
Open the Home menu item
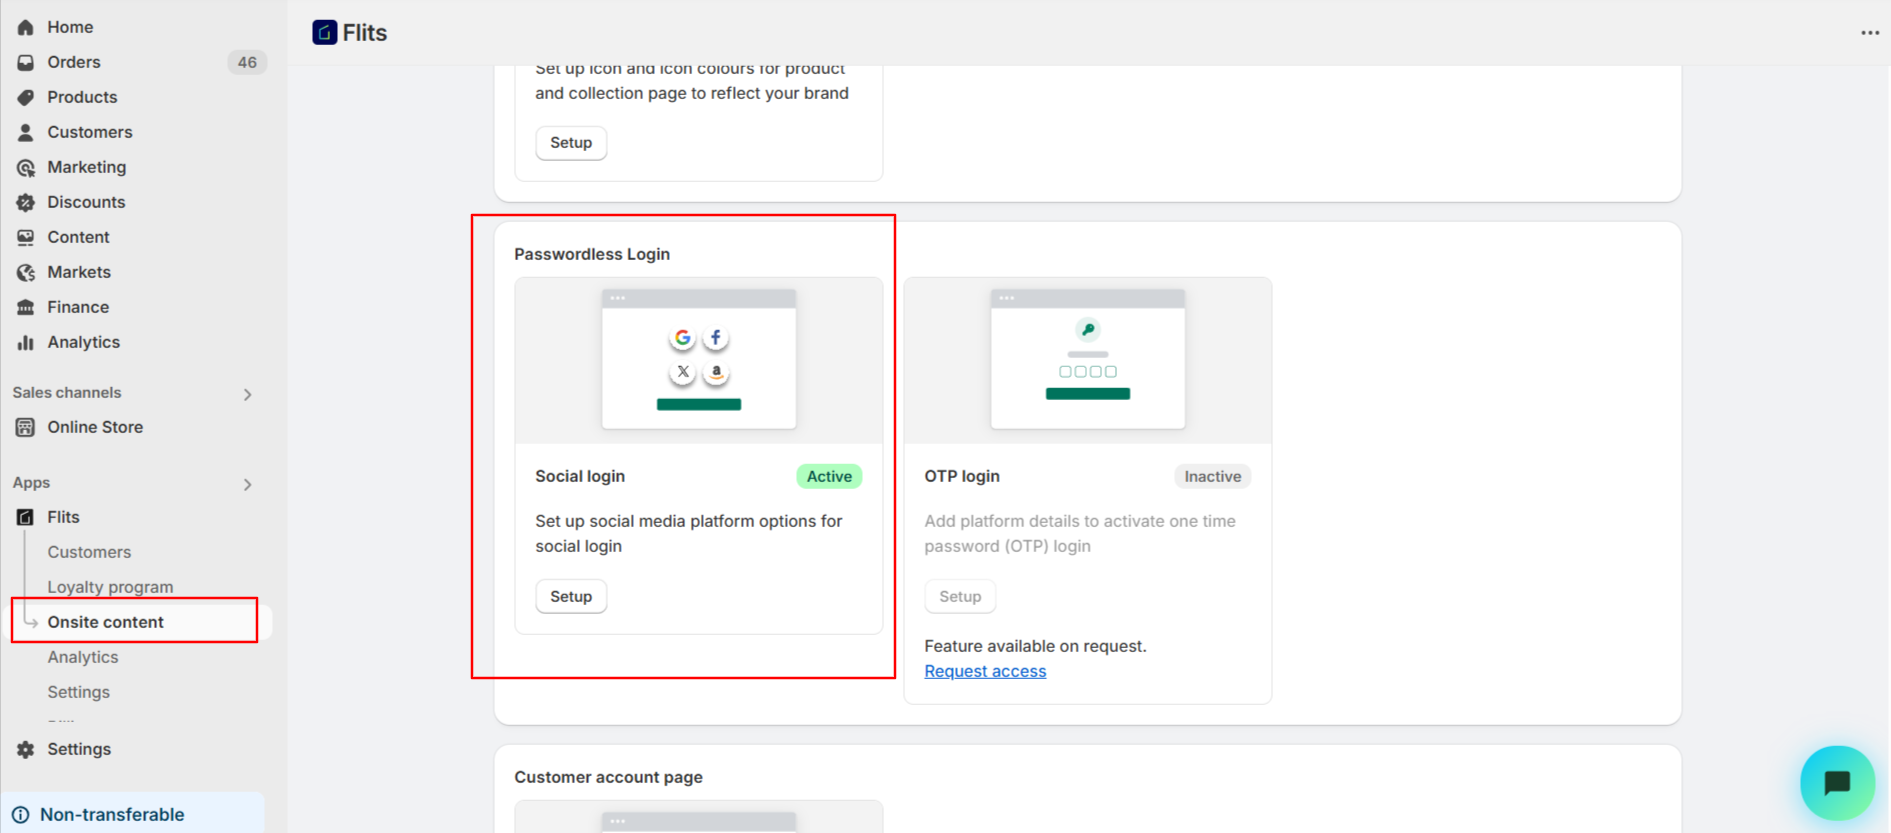click(x=70, y=27)
